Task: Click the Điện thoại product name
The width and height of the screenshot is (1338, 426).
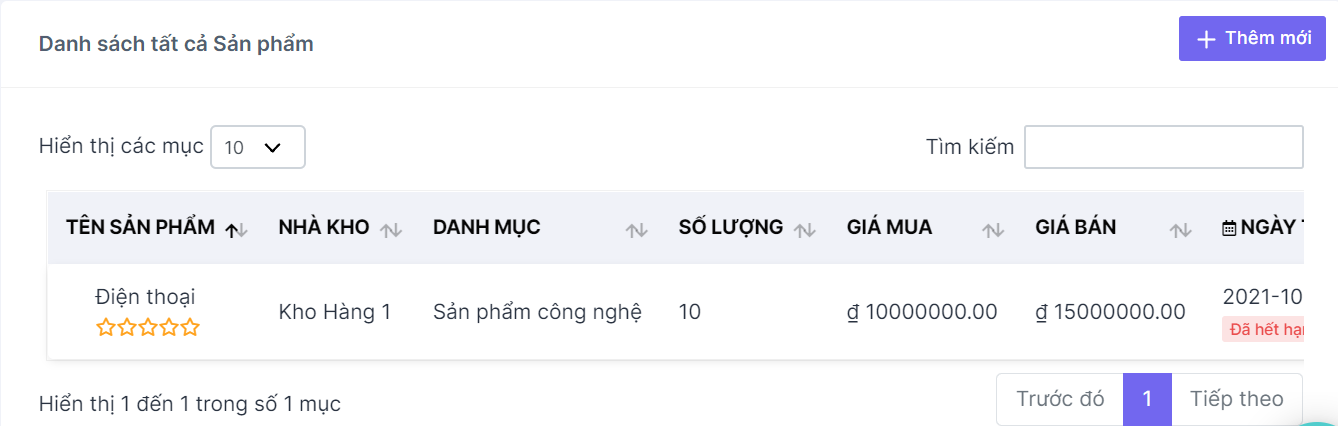Action: click(145, 296)
